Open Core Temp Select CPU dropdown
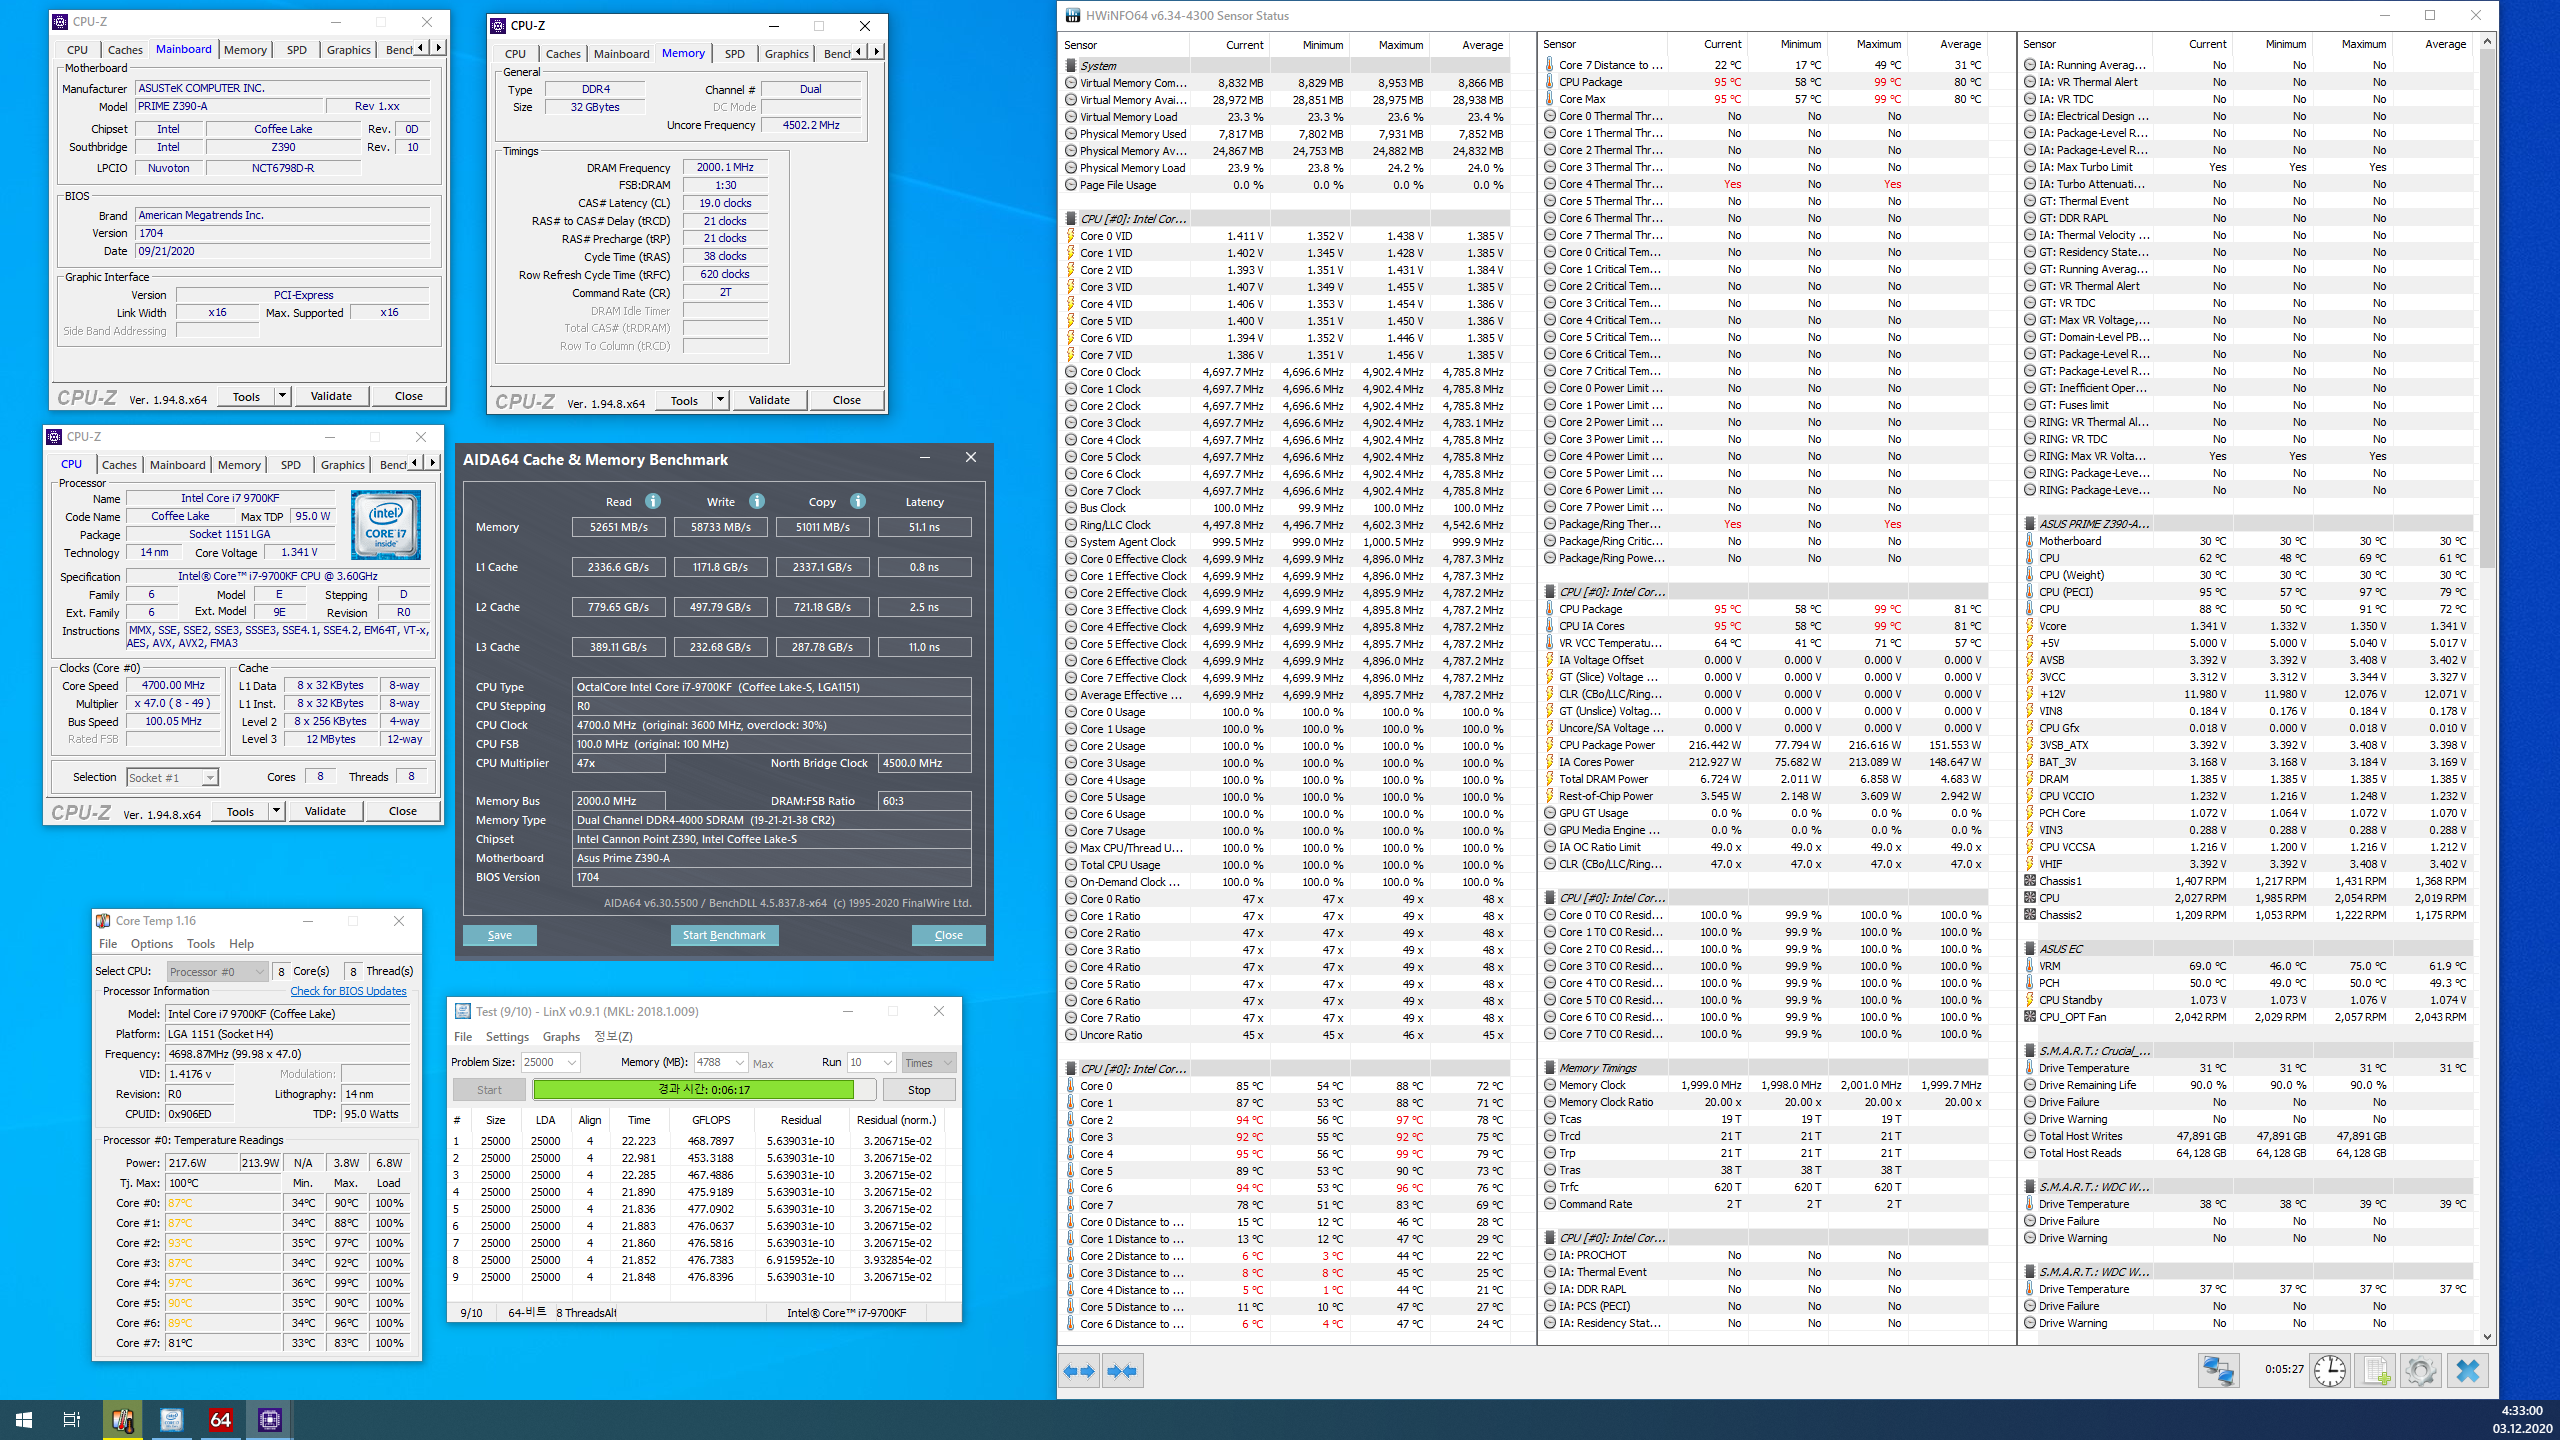Viewport: 2560px width, 1440px height. click(217, 971)
